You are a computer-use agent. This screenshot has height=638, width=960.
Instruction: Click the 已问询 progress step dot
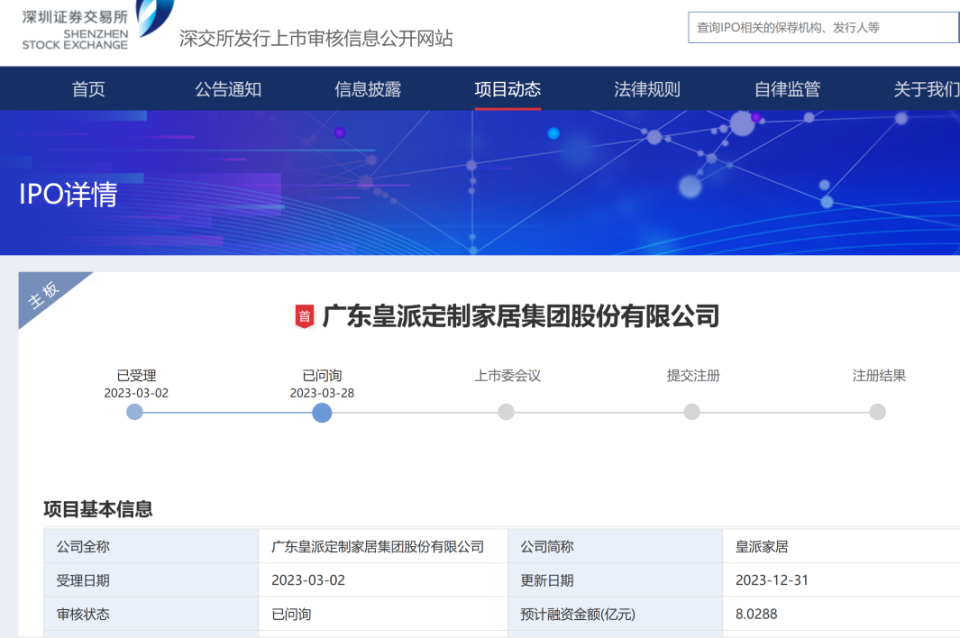pos(322,413)
